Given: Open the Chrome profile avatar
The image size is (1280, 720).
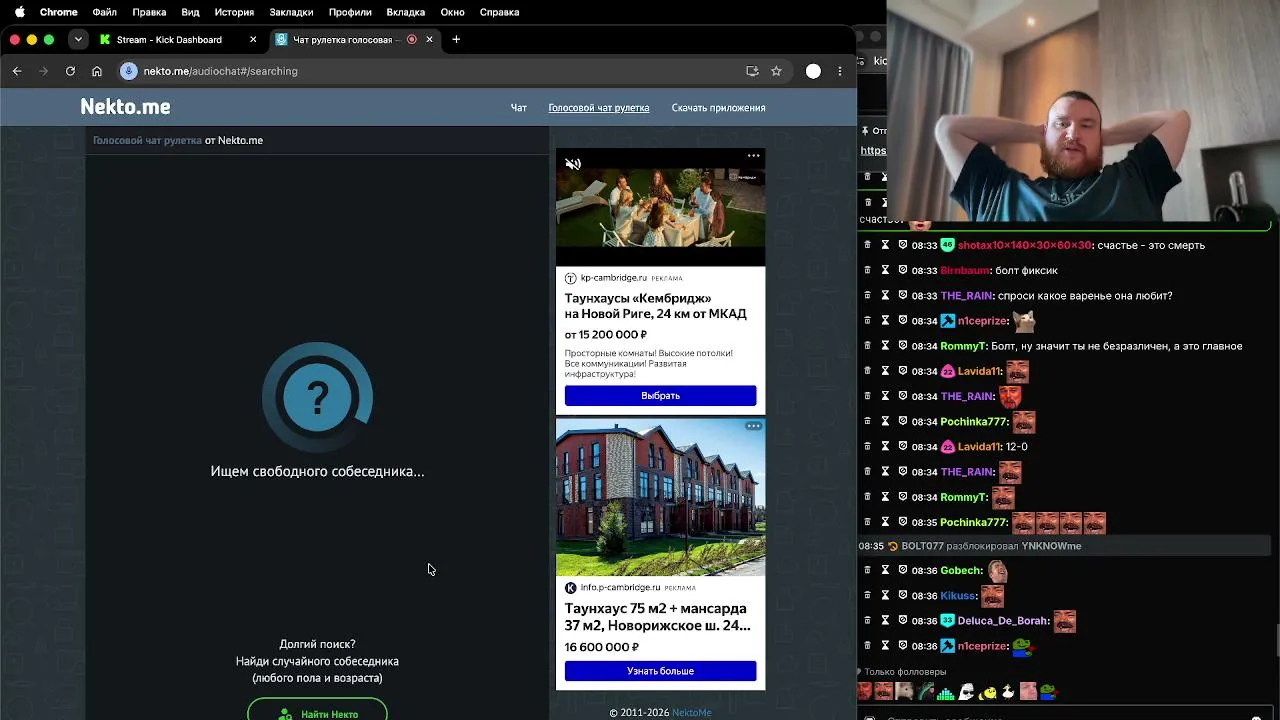Looking at the screenshot, I should pos(813,71).
